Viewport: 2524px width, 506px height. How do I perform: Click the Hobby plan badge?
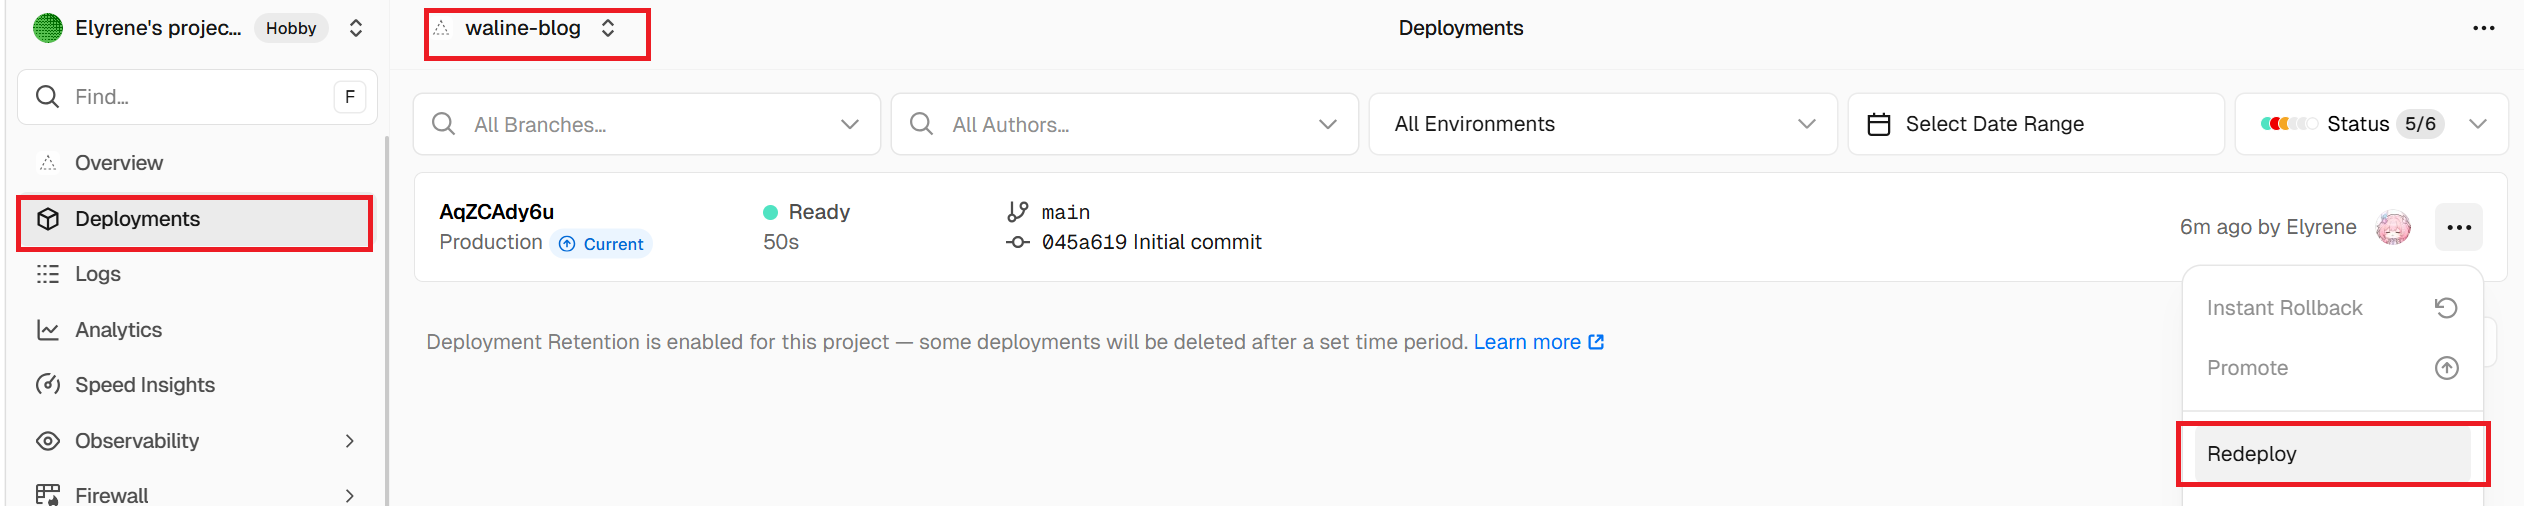[291, 28]
